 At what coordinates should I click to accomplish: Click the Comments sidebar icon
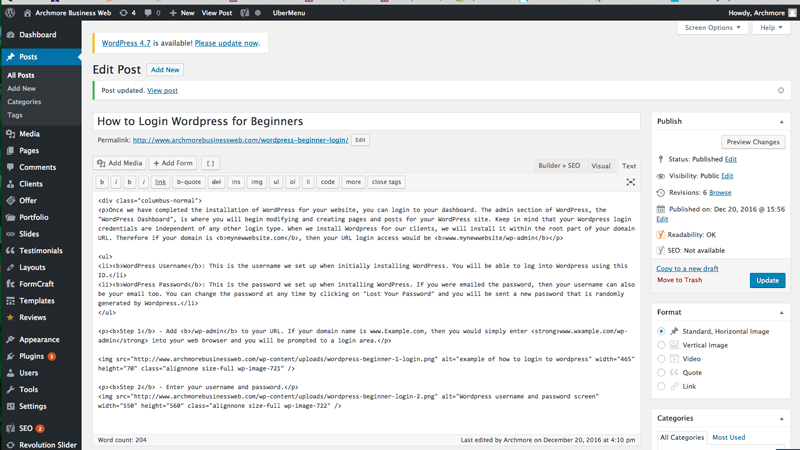[10, 167]
